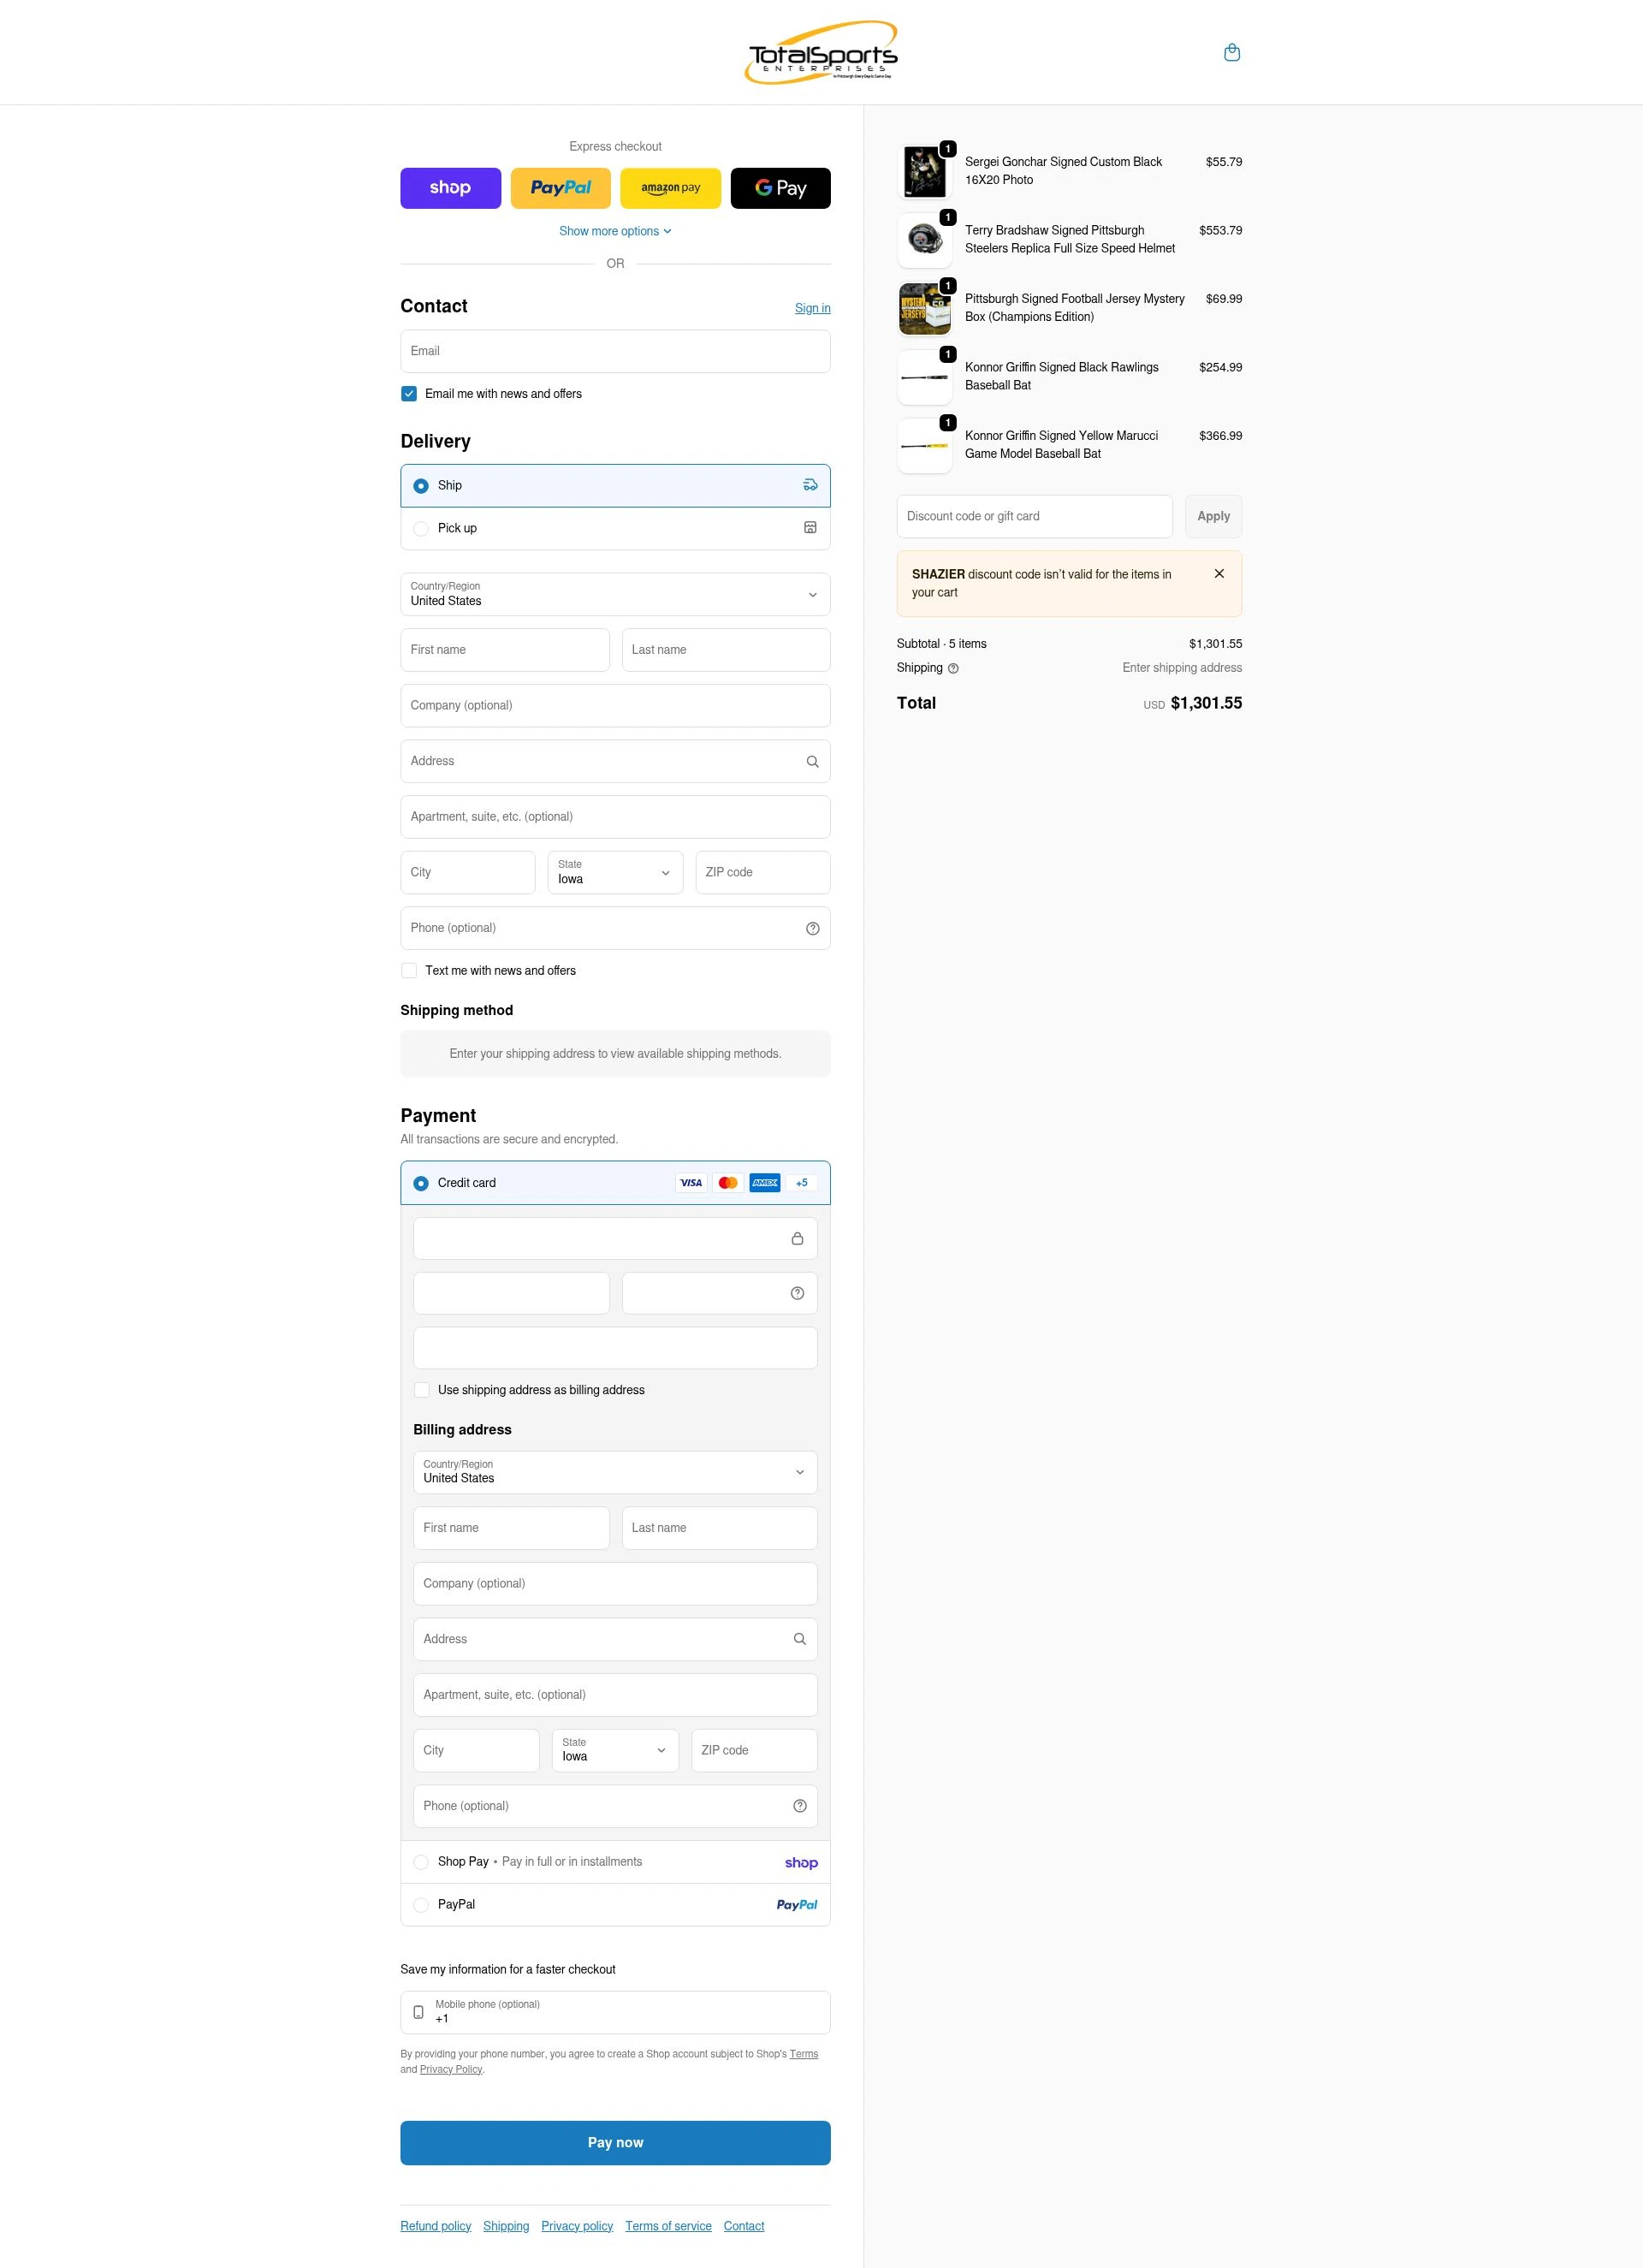Uncheck Email me with news and offers
This screenshot has width=1643, height=2268.
[x=408, y=394]
